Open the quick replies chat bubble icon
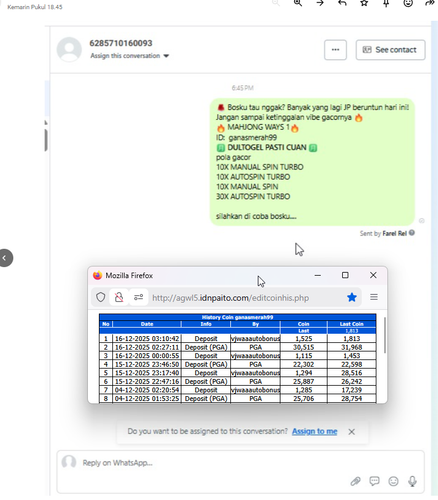Screen dimensions: 438x500 pyautogui.click(x=374, y=481)
